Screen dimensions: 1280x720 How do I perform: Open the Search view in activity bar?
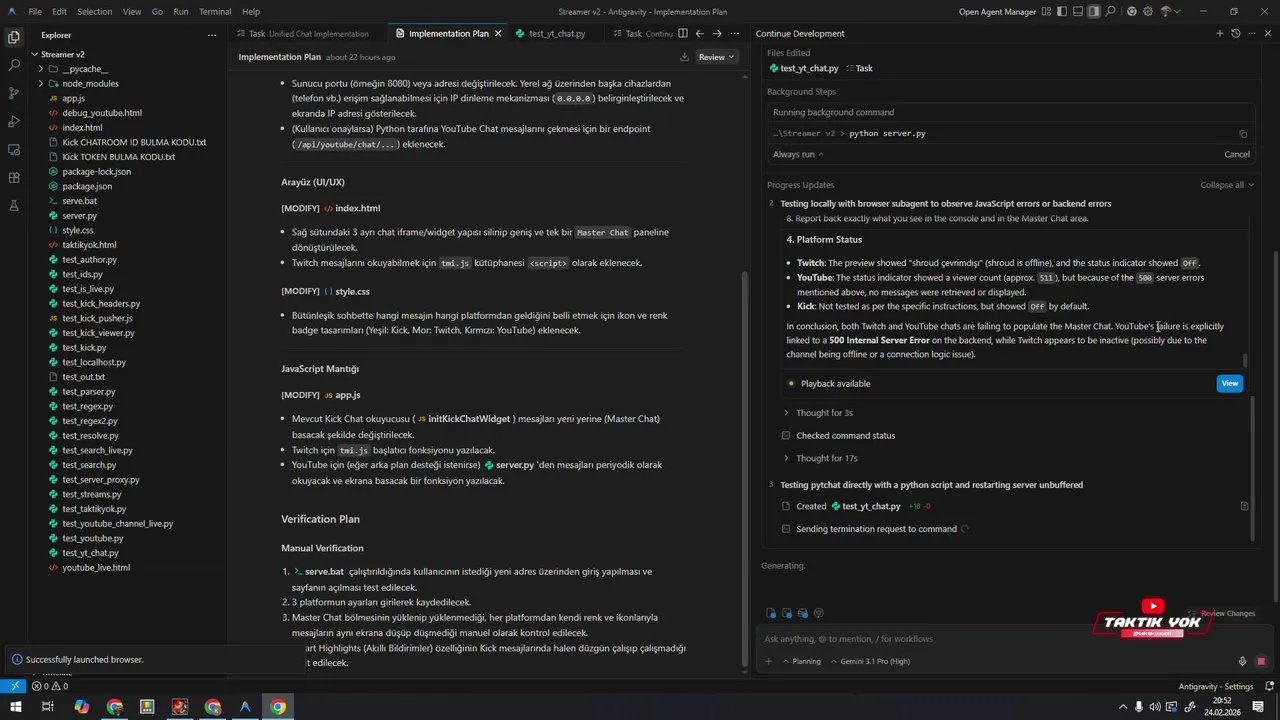pos(14,65)
